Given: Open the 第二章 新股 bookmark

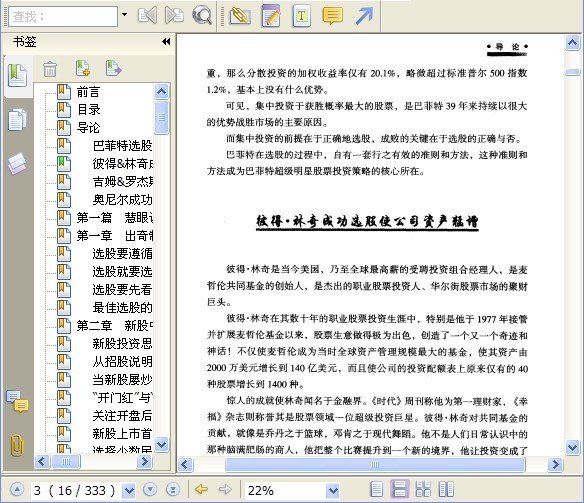Looking at the screenshot, I should pyautogui.click(x=114, y=325).
